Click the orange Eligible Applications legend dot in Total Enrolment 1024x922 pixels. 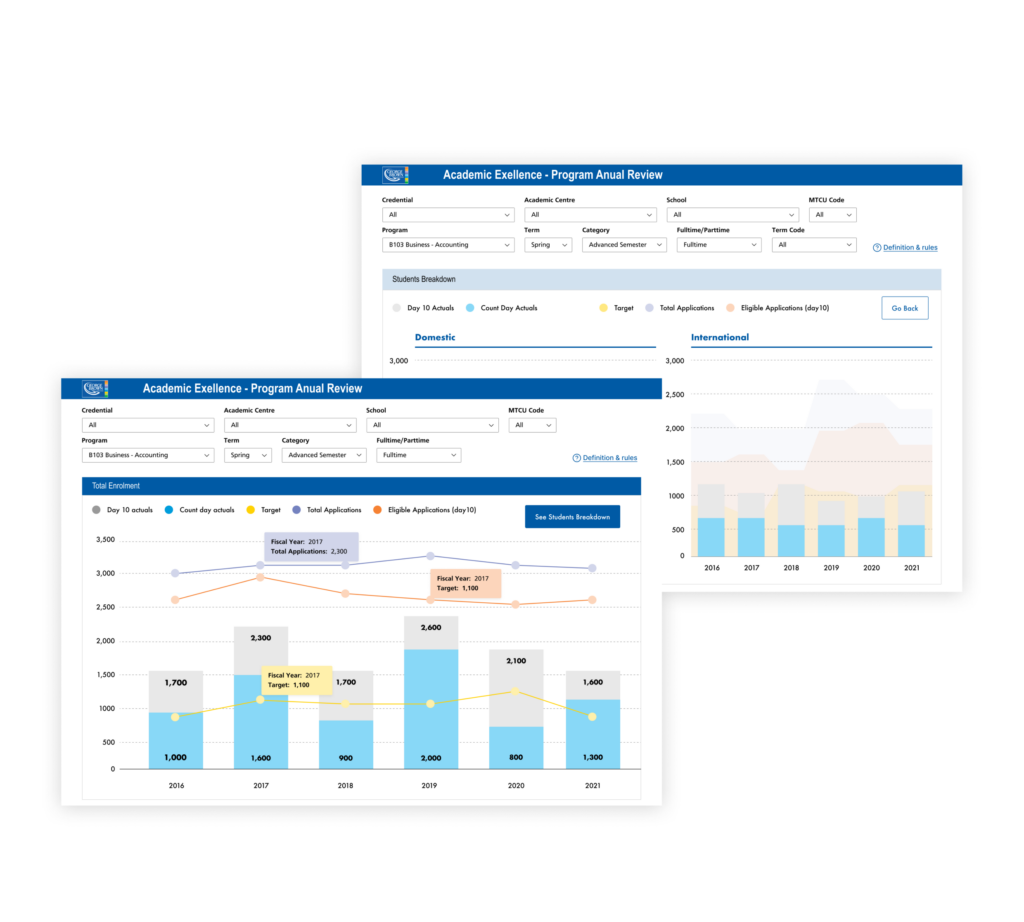[378, 510]
